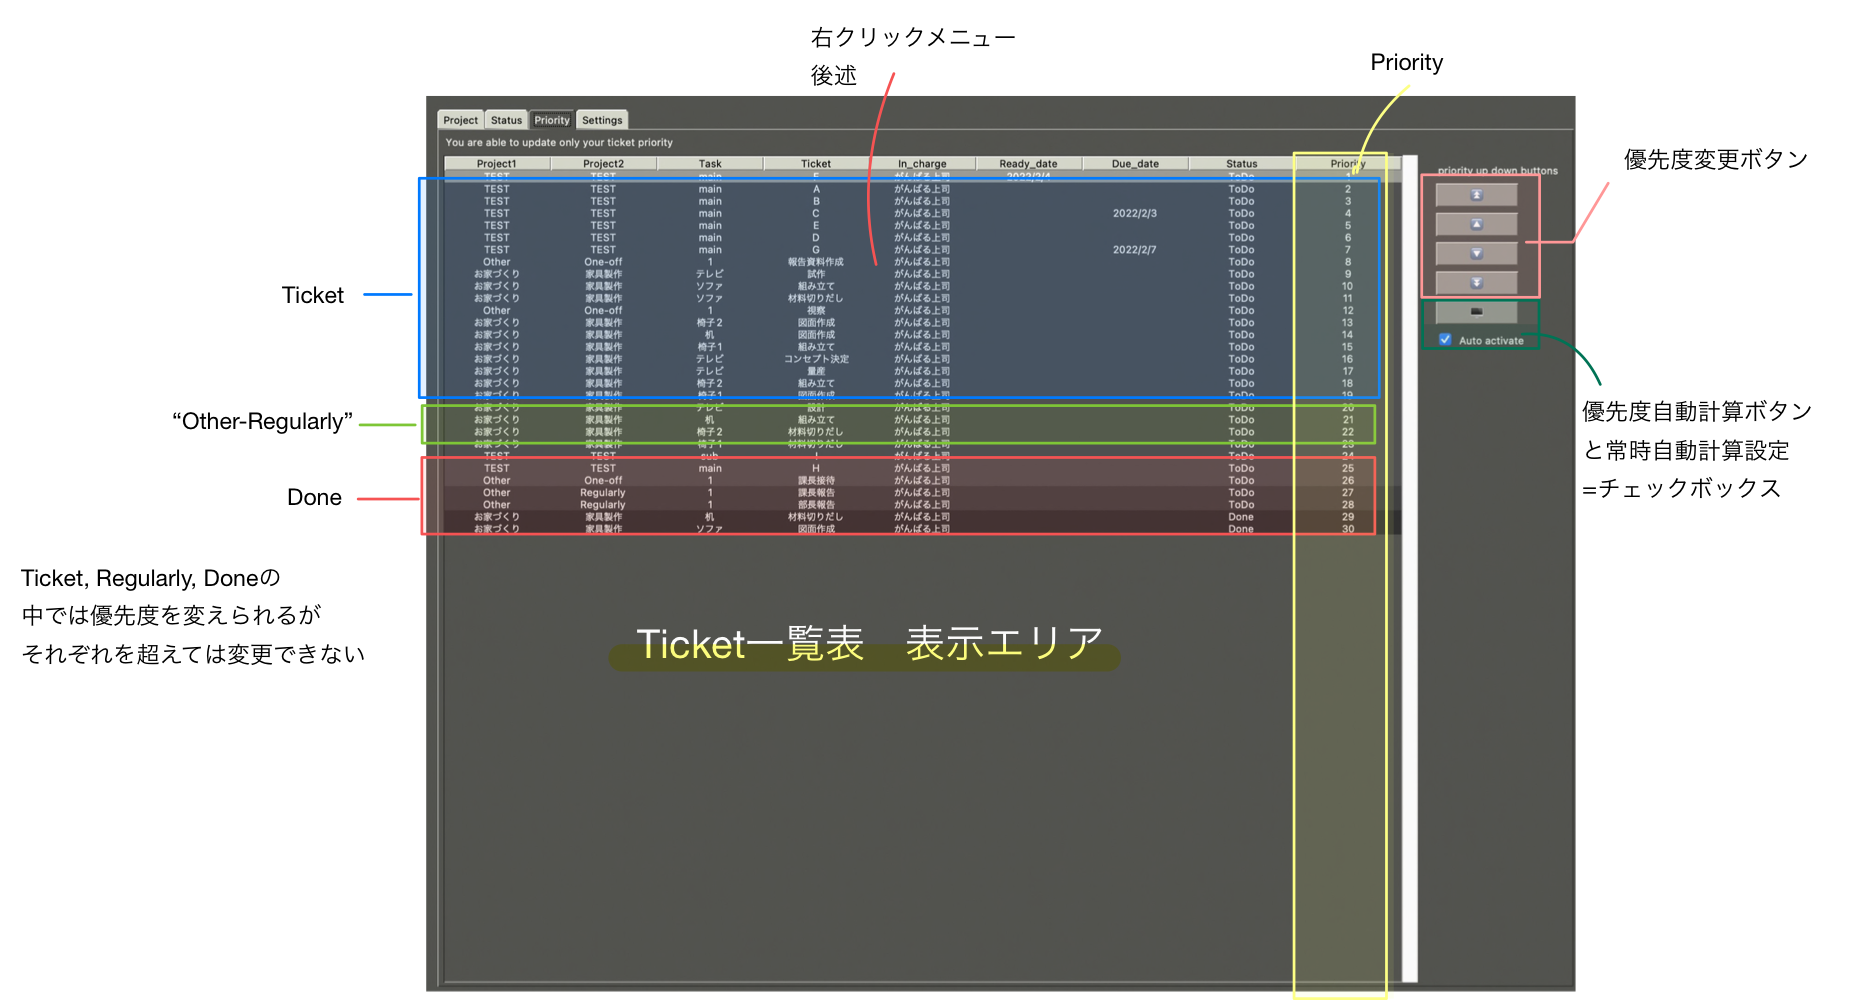Click the ToDo status in priority 10 row

[x=1241, y=286]
